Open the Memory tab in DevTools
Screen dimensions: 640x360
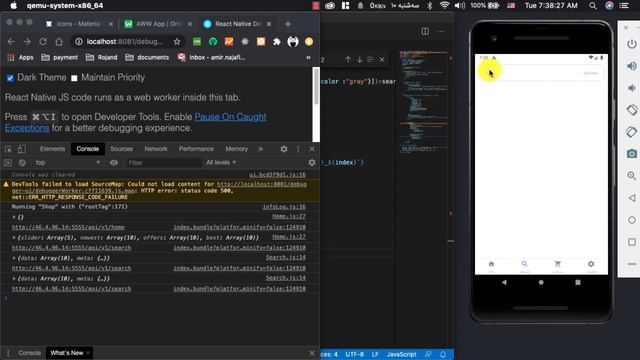tap(237, 149)
